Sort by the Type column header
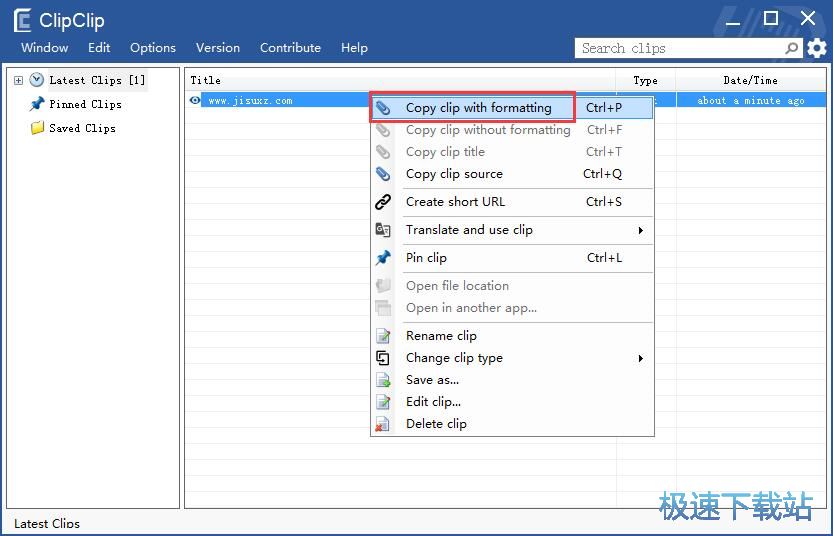Screen dimensions: 833x536 (645, 80)
